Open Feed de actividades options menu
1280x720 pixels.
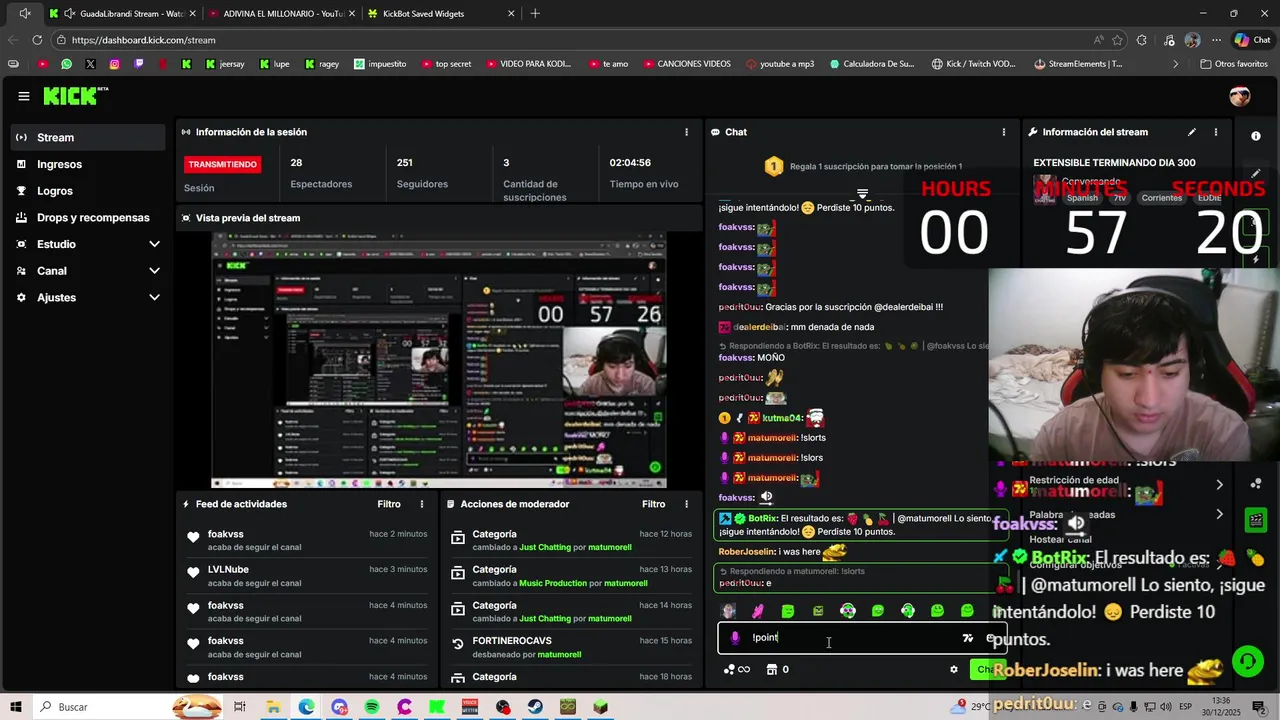click(x=422, y=504)
